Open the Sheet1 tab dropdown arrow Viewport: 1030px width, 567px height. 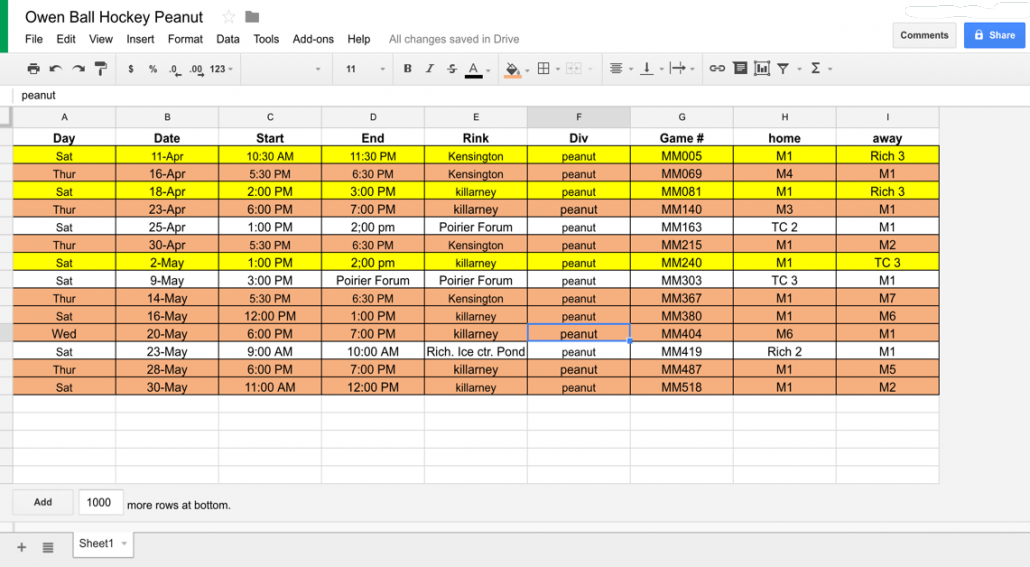(x=124, y=544)
